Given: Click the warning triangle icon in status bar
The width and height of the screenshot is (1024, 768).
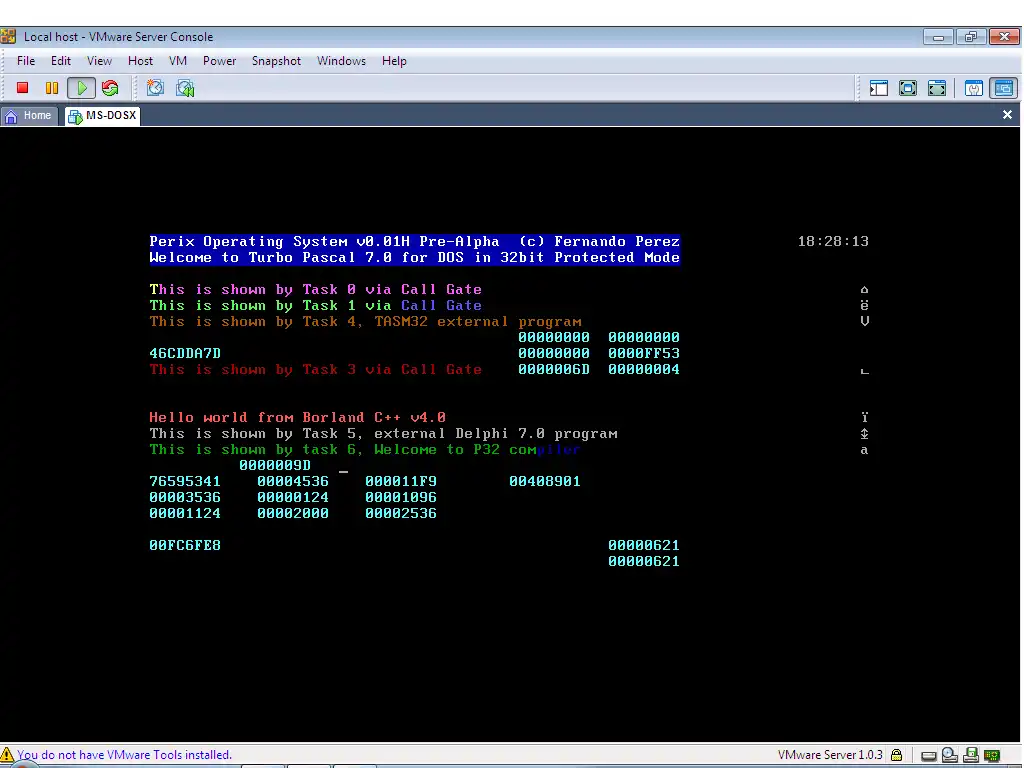Looking at the screenshot, I should click(x=7, y=754).
